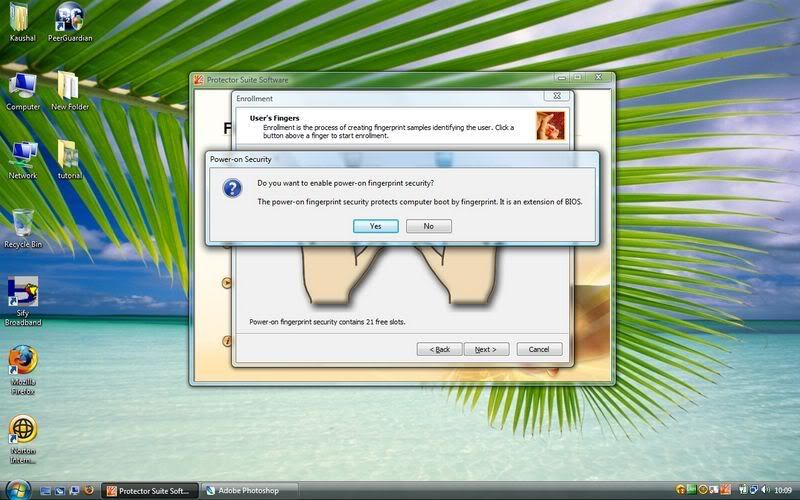This screenshot has width=800, height=500.
Task: Click the yellow circular Norton tray icon
Action: point(703,490)
